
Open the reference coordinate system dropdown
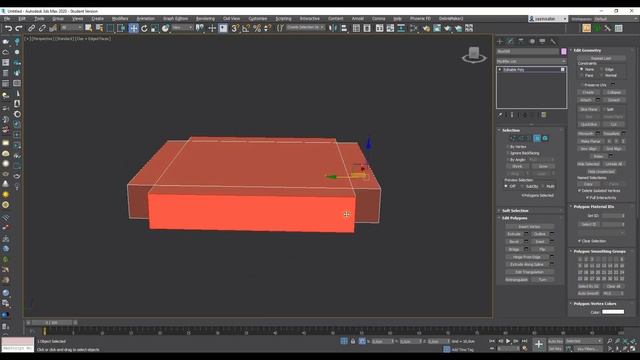(x=182, y=28)
